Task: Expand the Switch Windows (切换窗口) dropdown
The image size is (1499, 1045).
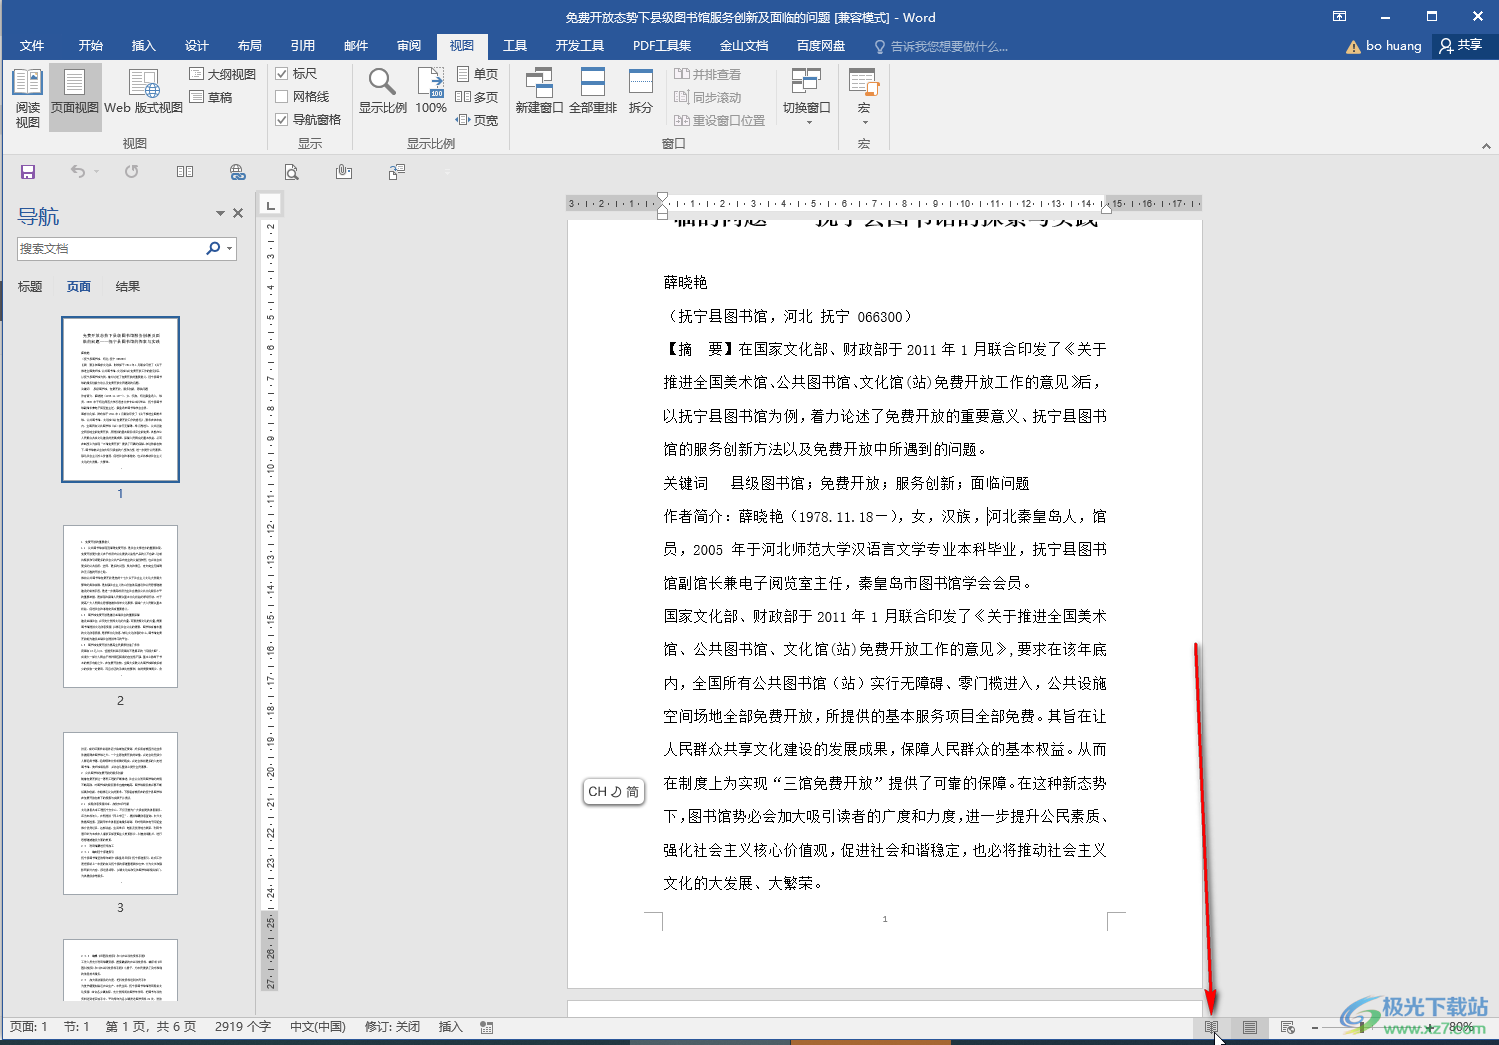Action: (807, 98)
